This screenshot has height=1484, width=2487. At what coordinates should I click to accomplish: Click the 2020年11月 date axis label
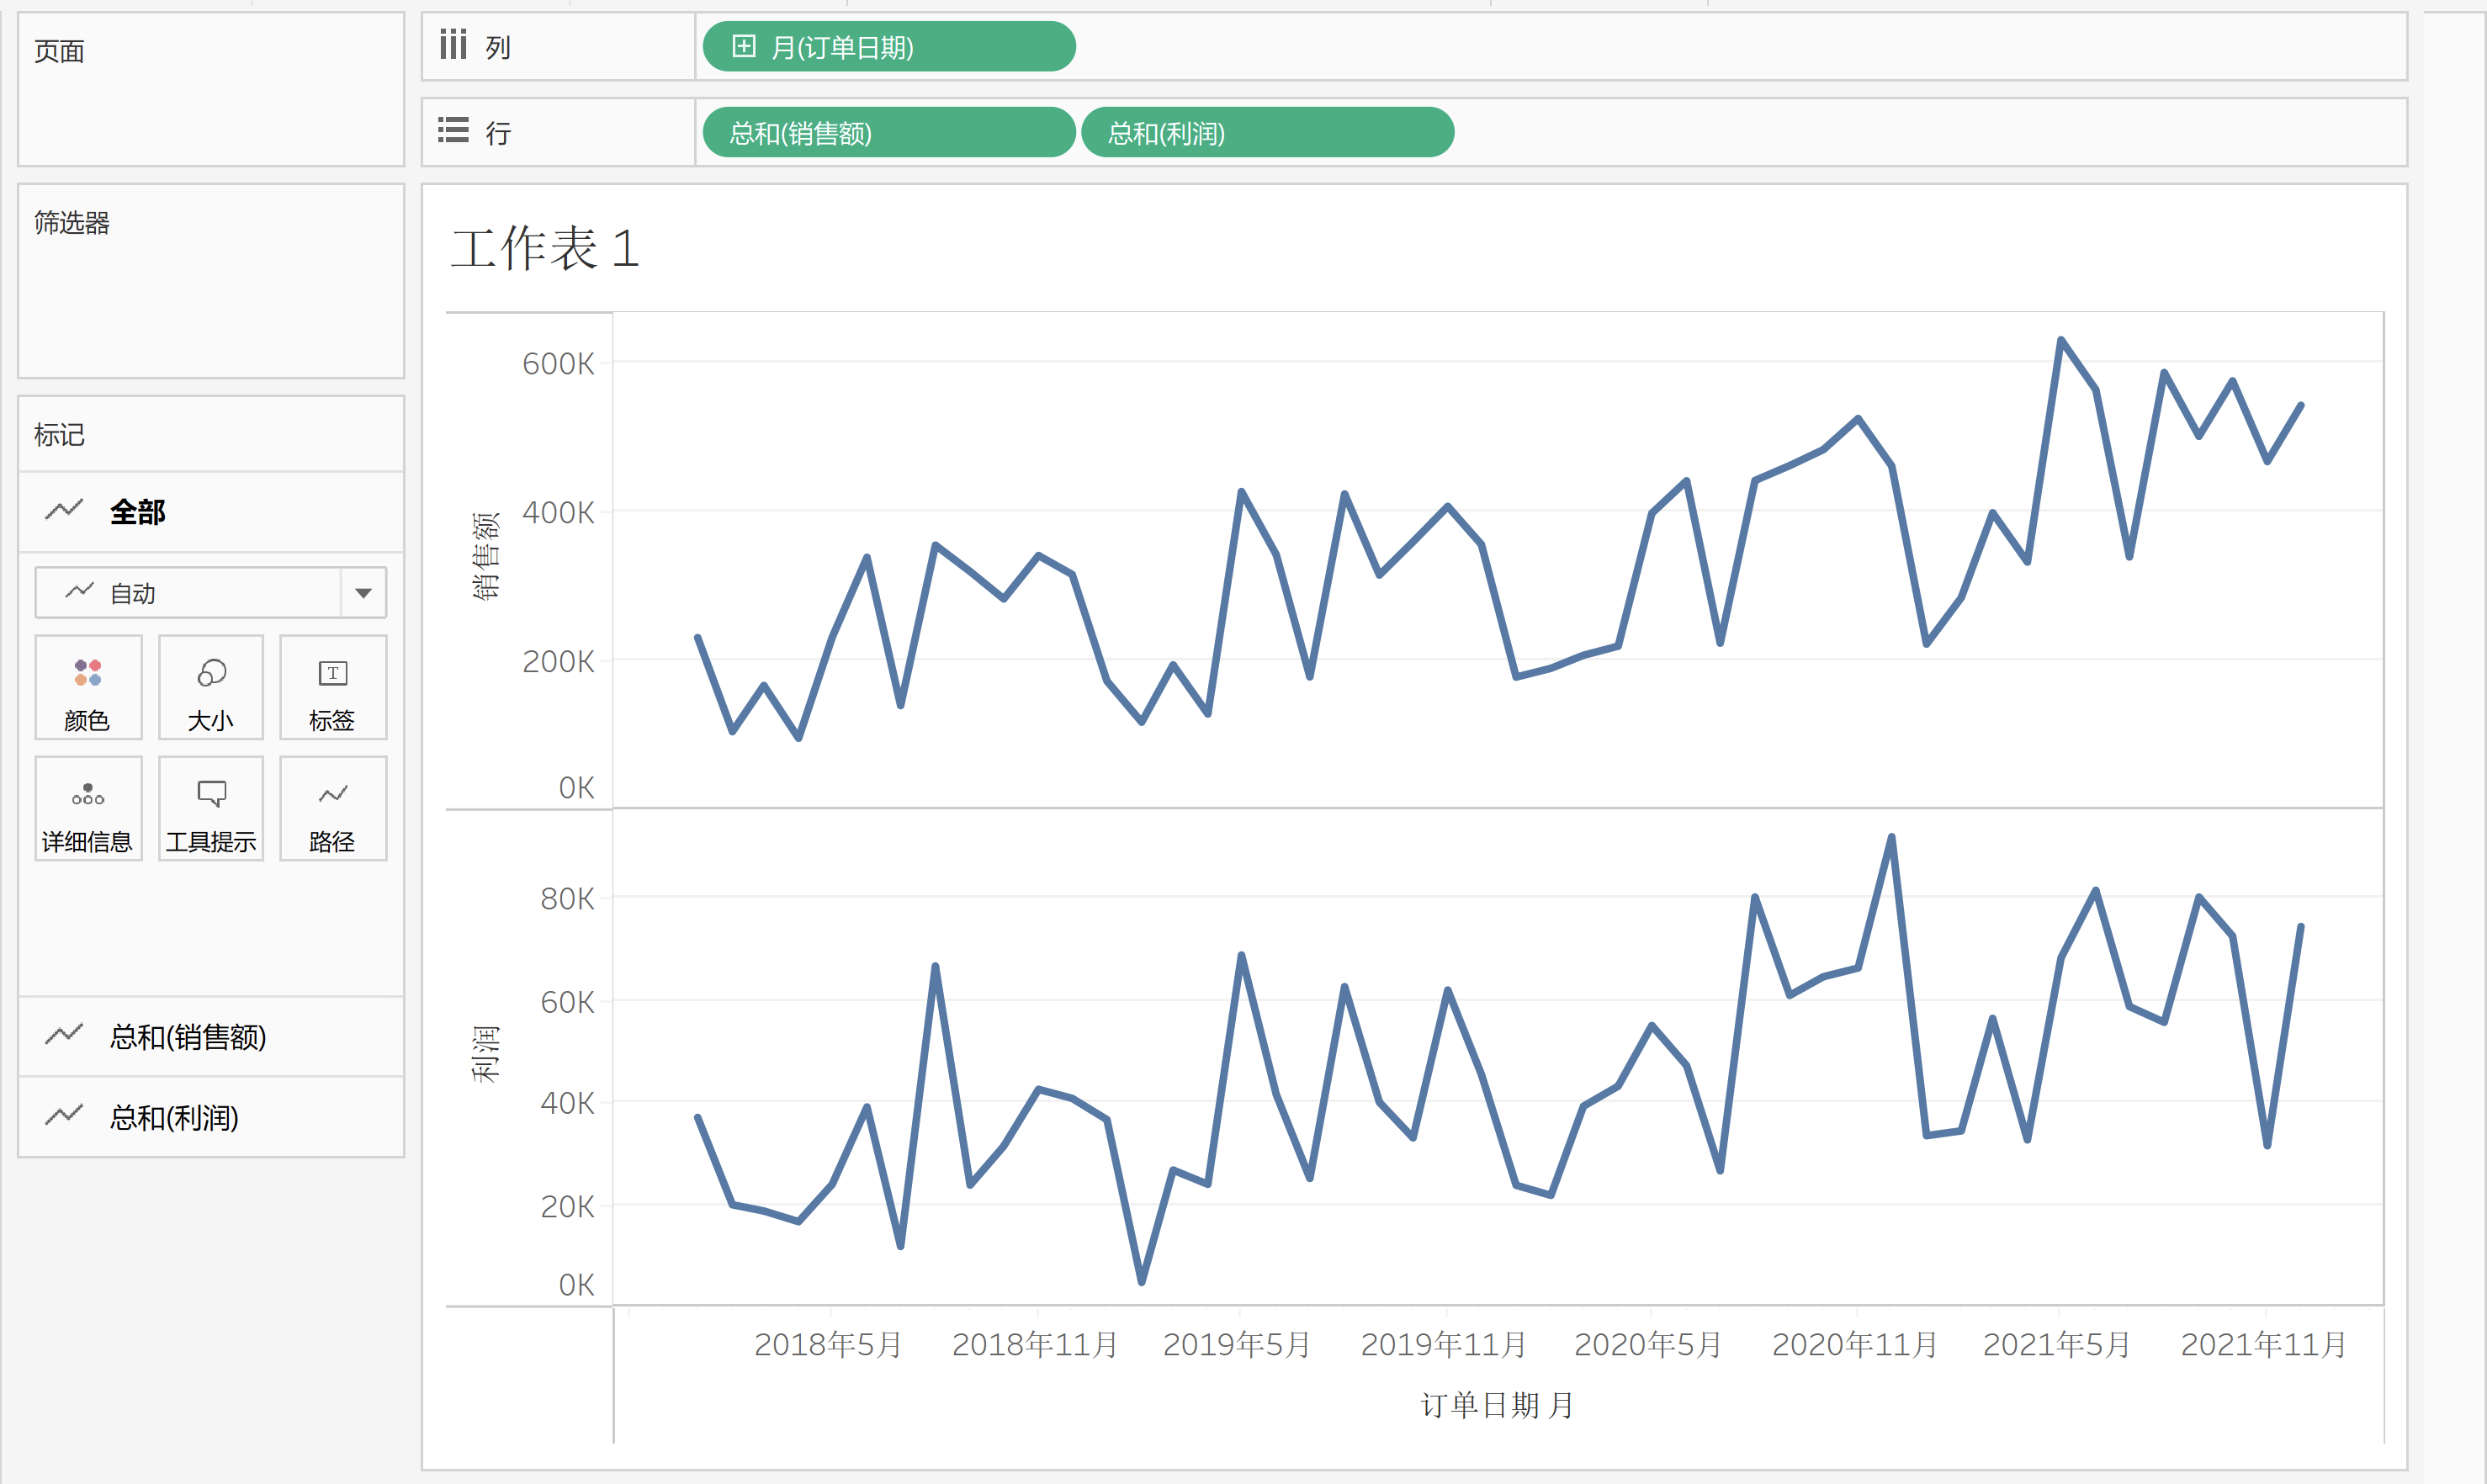click(x=1856, y=1345)
